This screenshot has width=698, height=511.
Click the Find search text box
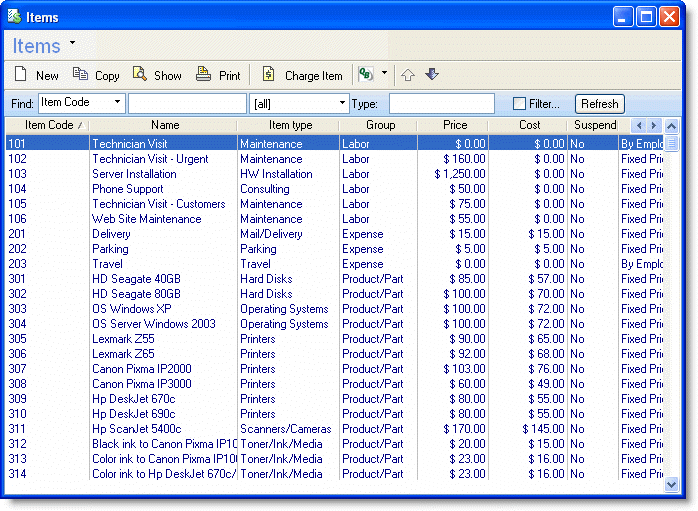tap(186, 104)
